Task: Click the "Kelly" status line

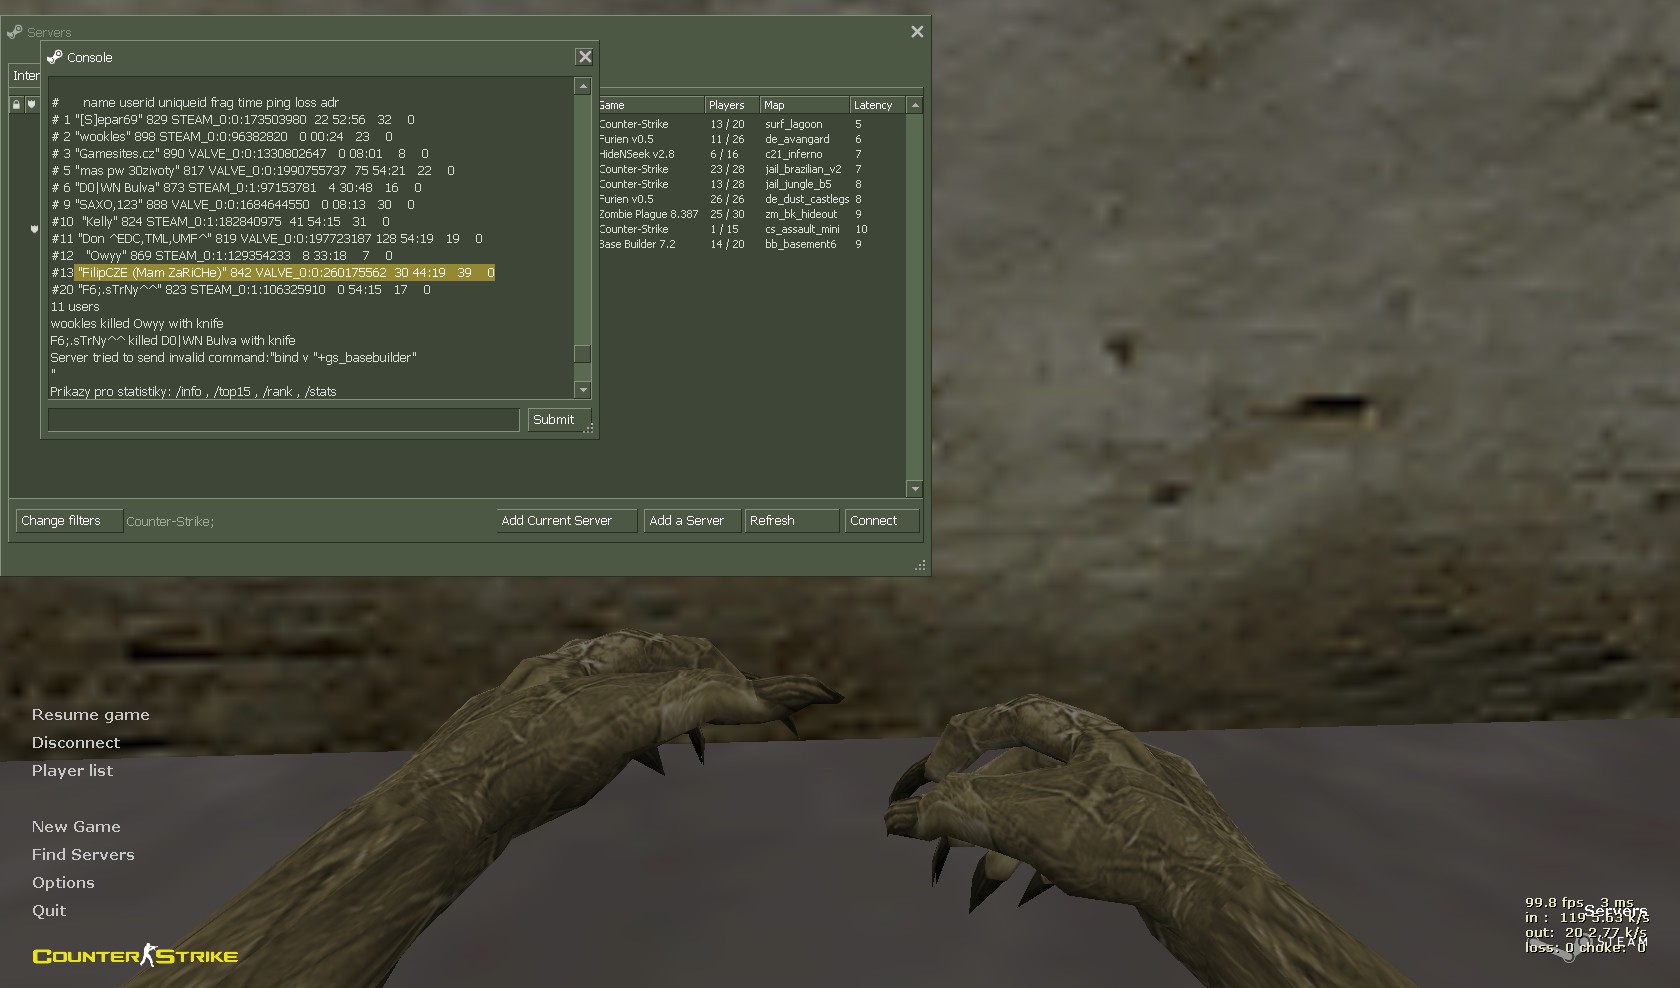Action: coord(221,222)
